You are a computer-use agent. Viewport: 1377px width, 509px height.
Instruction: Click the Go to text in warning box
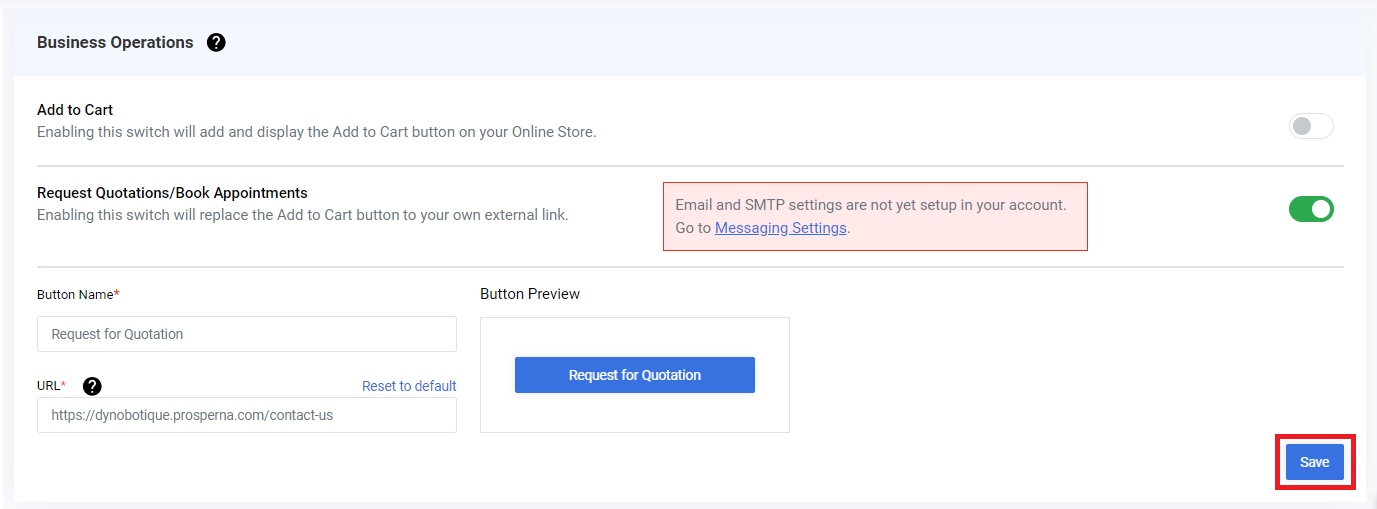click(693, 228)
